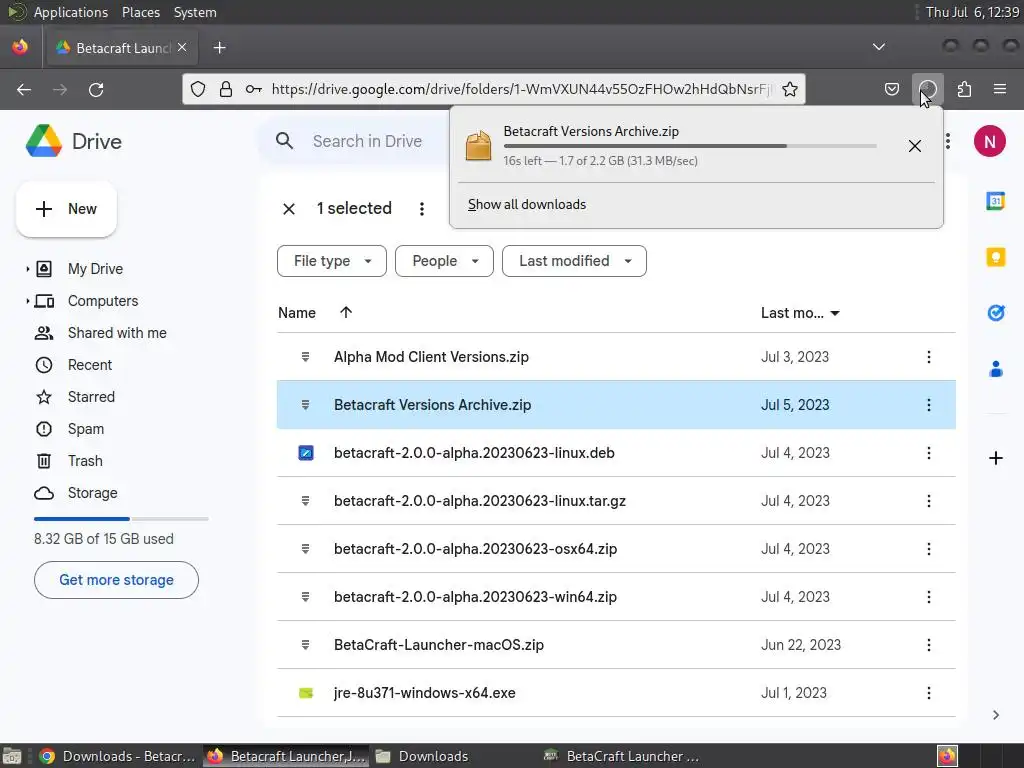Select betacraft-2.0.0-alpha.20230623-linux.deb file row
This screenshot has width=1024, height=768.
tap(474, 453)
